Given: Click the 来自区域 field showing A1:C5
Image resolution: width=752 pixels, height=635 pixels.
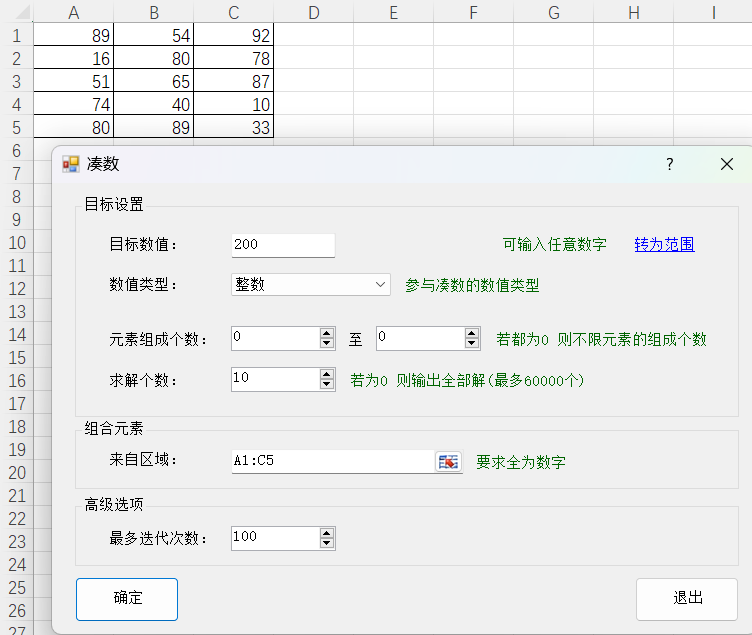Looking at the screenshot, I should point(333,461).
